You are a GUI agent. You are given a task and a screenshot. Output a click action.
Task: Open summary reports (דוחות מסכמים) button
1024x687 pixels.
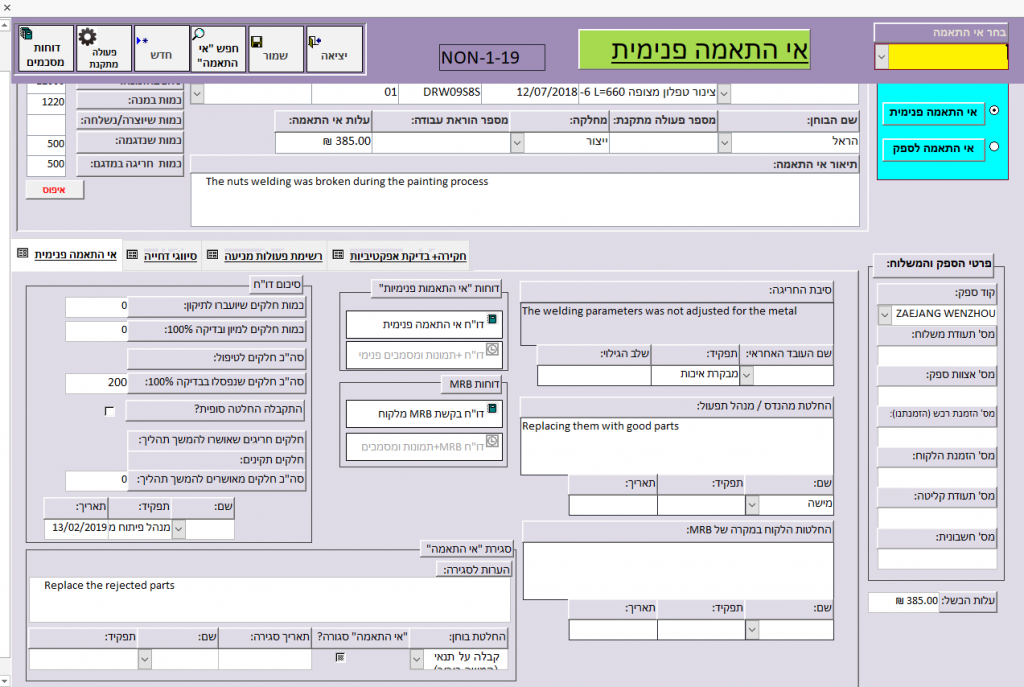click(45, 50)
